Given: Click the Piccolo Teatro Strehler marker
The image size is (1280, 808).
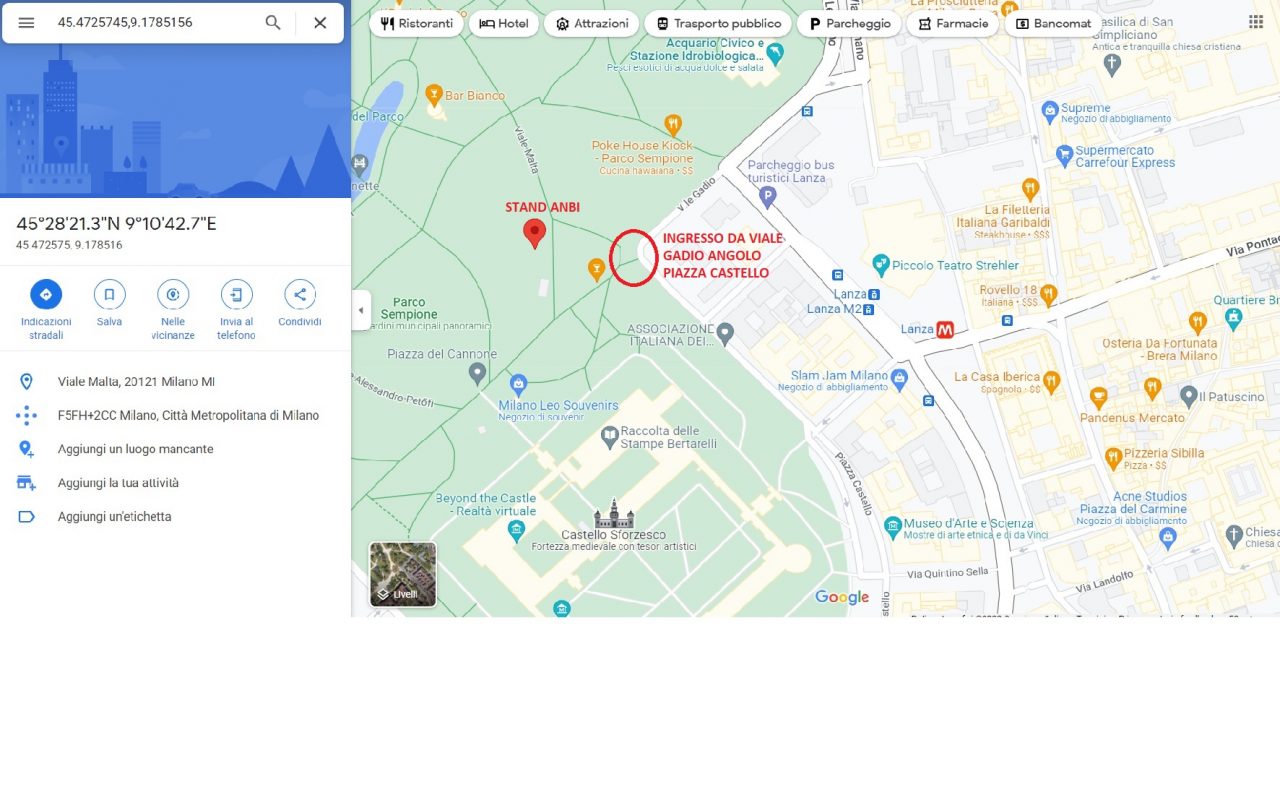Looking at the screenshot, I should [x=880, y=265].
